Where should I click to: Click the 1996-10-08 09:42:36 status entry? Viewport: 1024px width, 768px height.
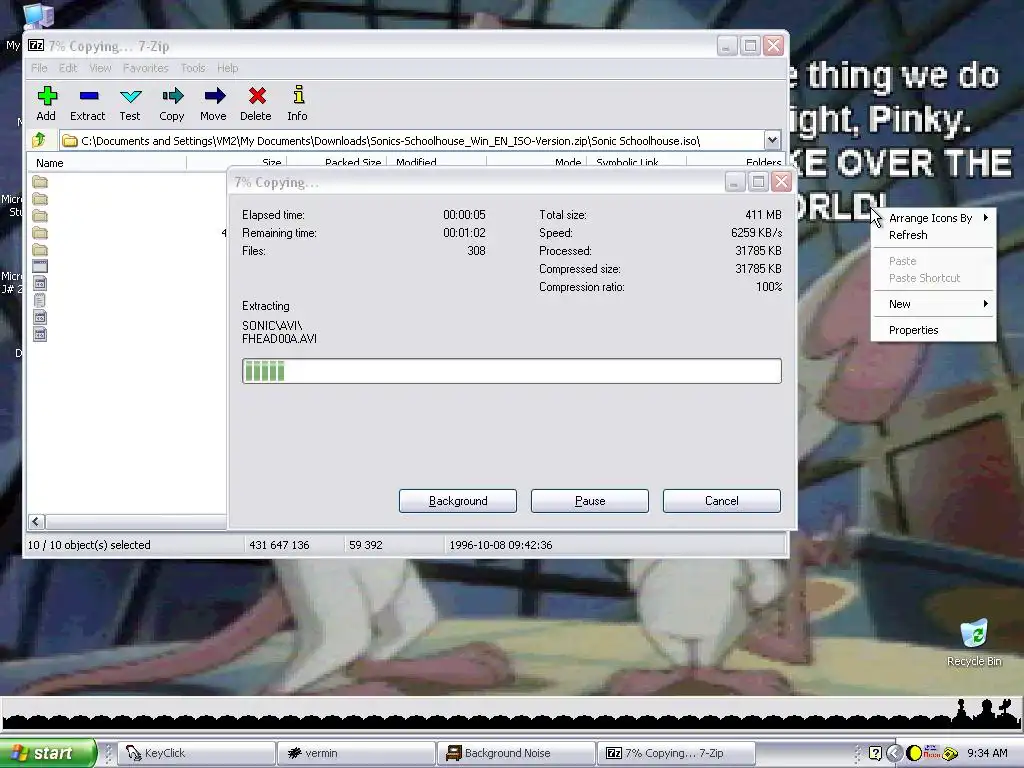pos(501,545)
